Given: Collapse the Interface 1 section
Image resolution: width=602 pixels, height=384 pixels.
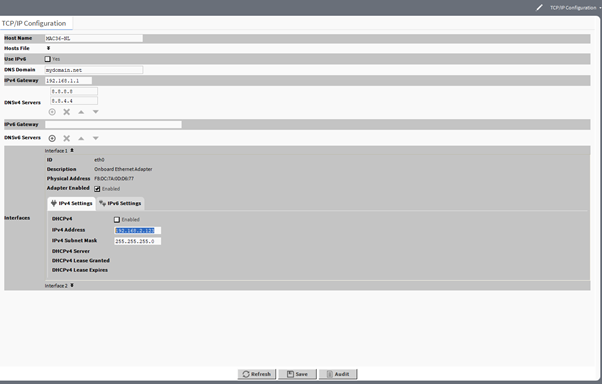Looking at the screenshot, I should coord(72,151).
